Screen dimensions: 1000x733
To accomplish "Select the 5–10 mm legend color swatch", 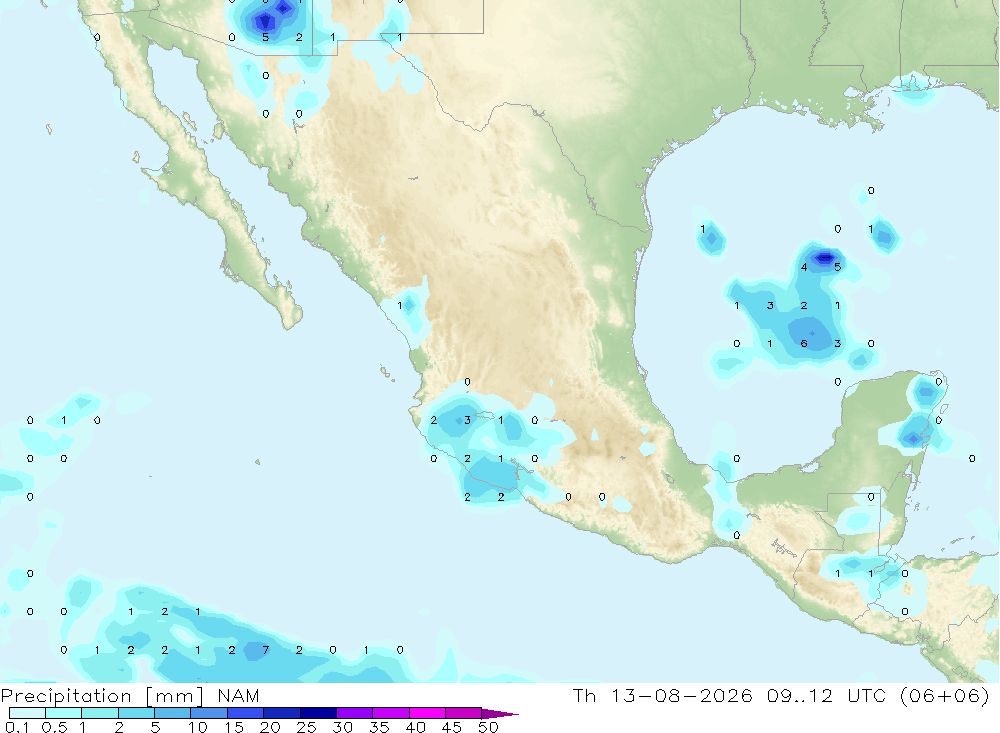I will pyautogui.click(x=172, y=713).
